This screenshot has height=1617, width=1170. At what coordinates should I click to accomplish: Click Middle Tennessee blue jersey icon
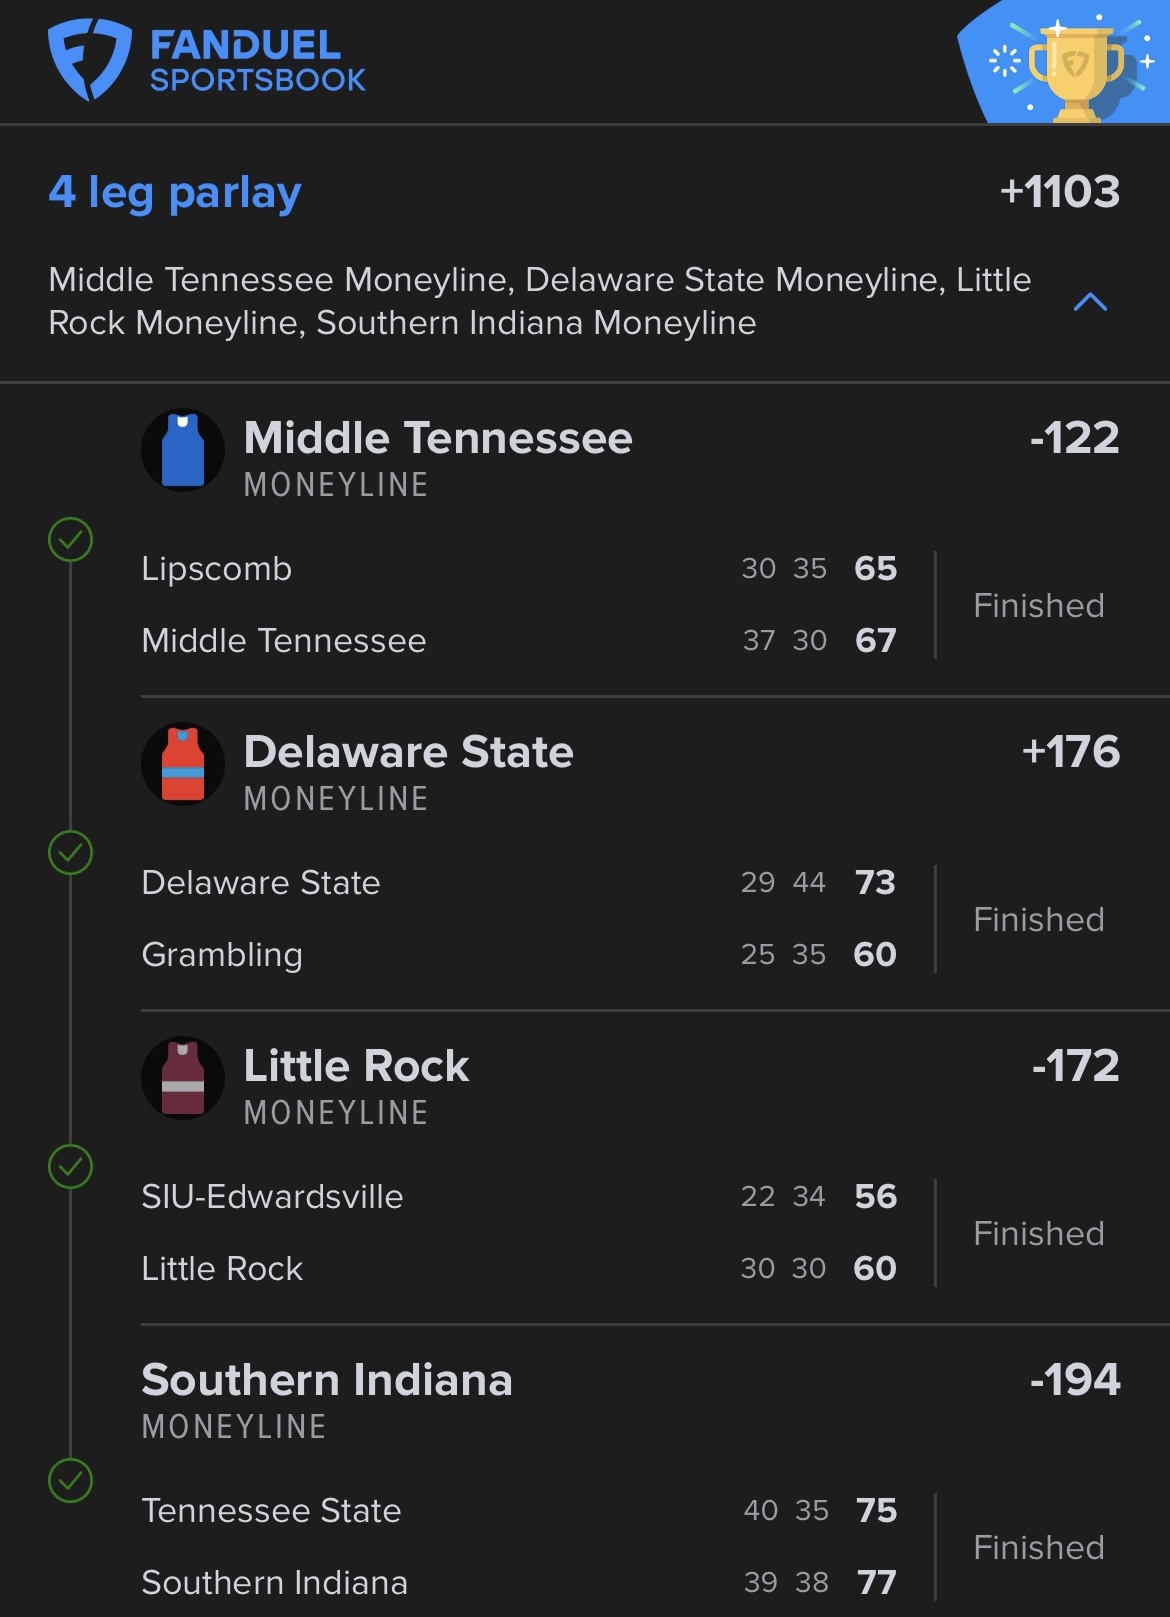click(x=183, y=451)
